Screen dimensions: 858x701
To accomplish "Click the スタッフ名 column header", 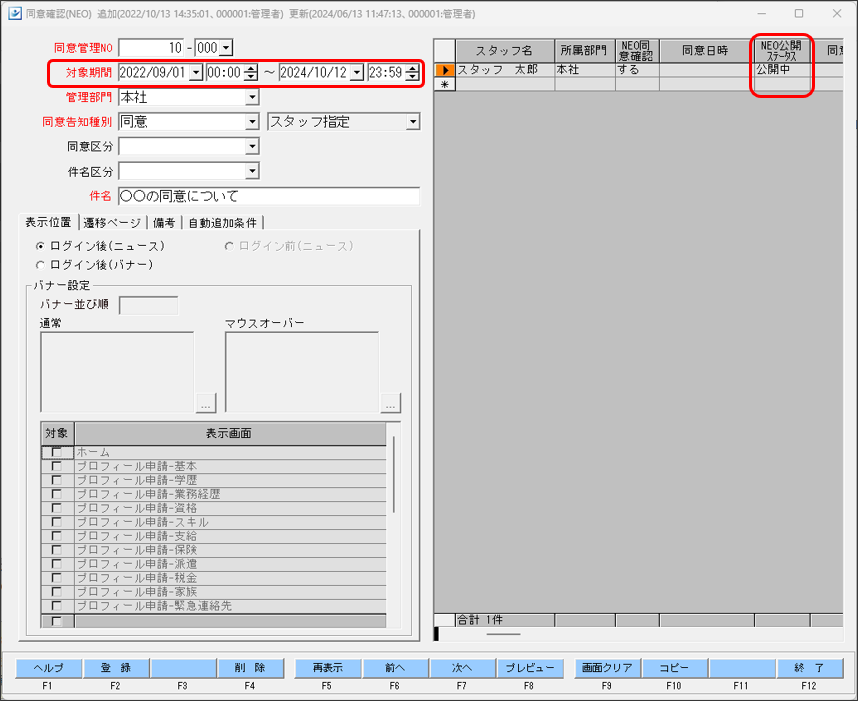I will point(505,51).
